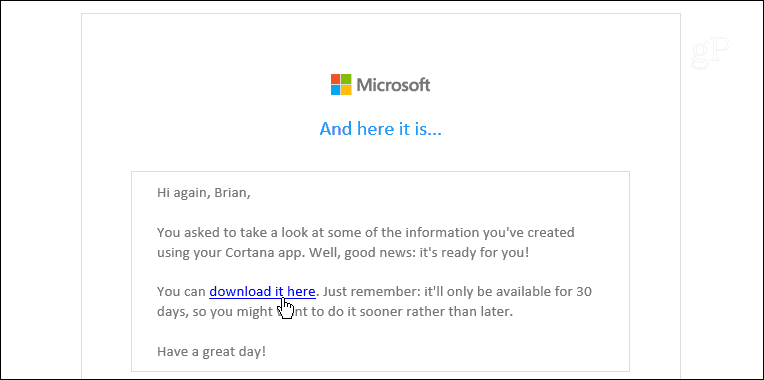Select the 'And here it is...' heading
764x380 pixels.
coord(381,129)
